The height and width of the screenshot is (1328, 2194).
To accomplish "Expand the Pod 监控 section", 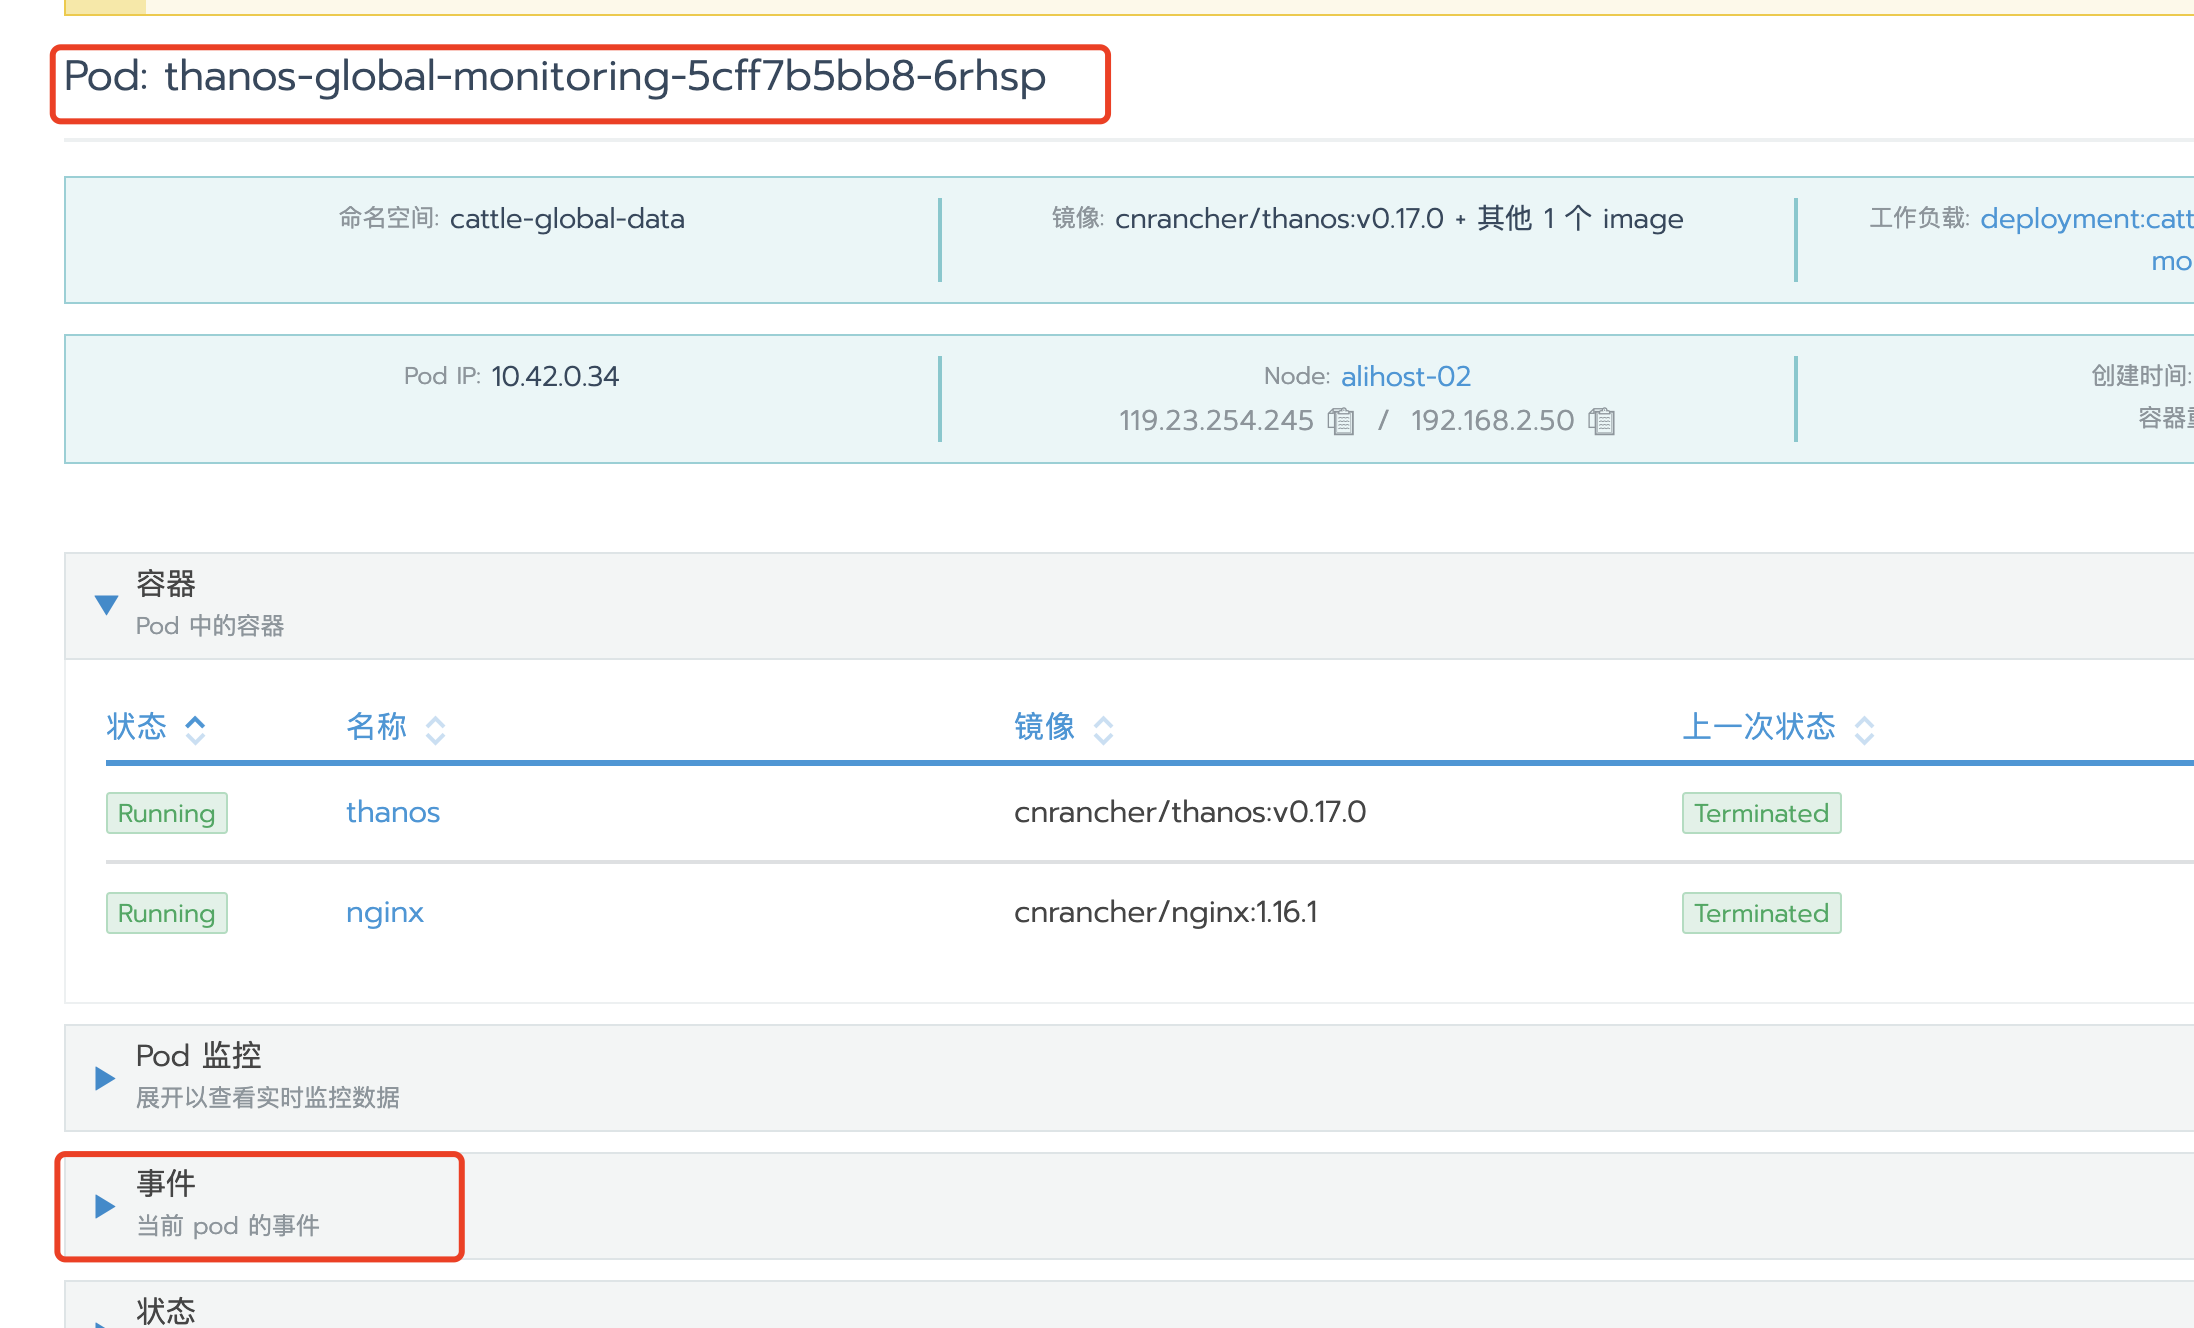I will 105,1077.
